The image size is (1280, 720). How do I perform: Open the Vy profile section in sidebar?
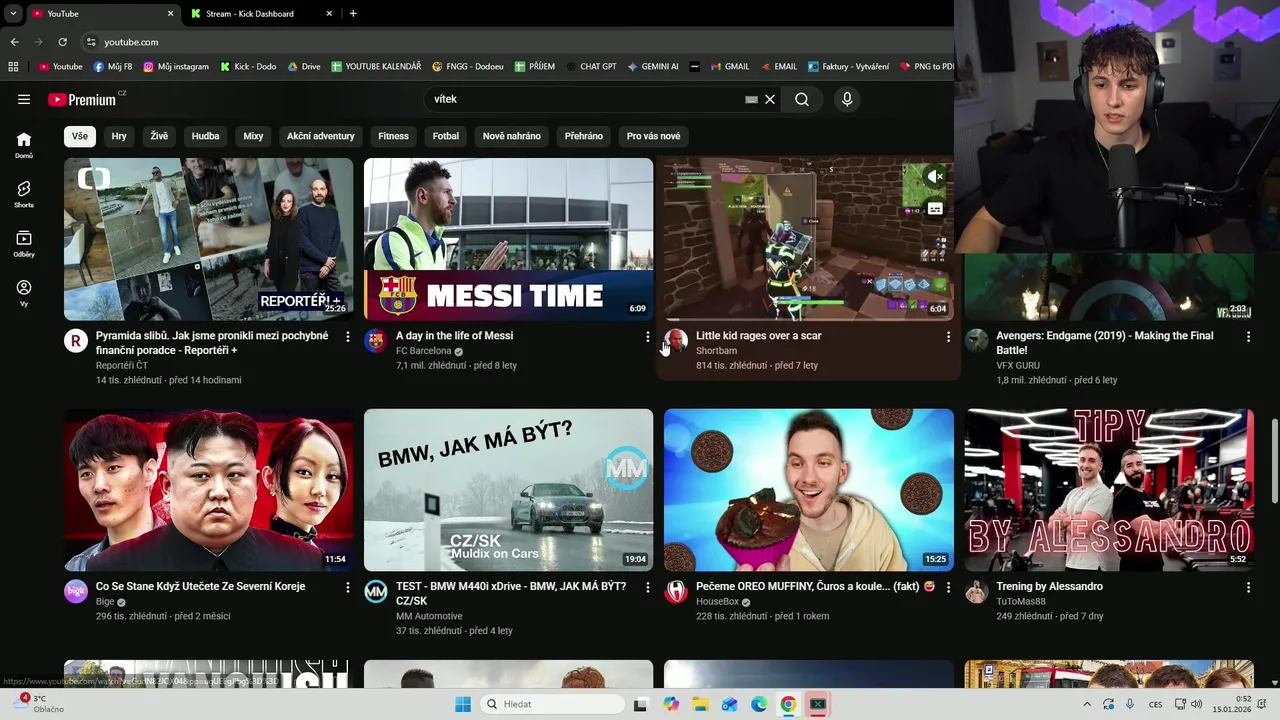(24, 293)
